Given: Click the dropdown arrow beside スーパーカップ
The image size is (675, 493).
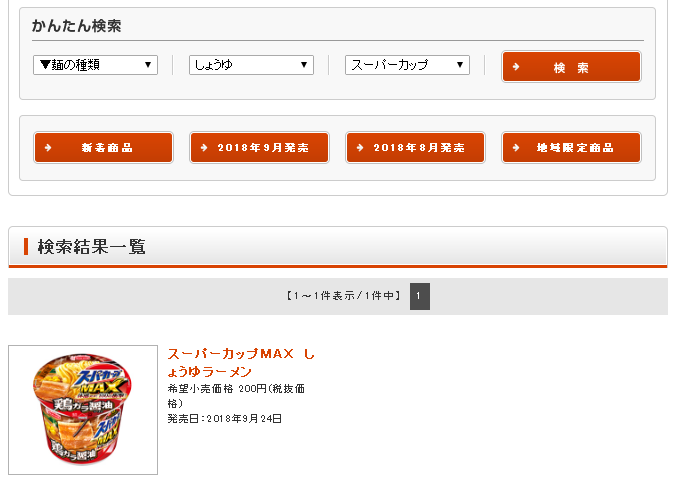Looking at the screenshot, I should pyautogui.click(x=460, y=65).
